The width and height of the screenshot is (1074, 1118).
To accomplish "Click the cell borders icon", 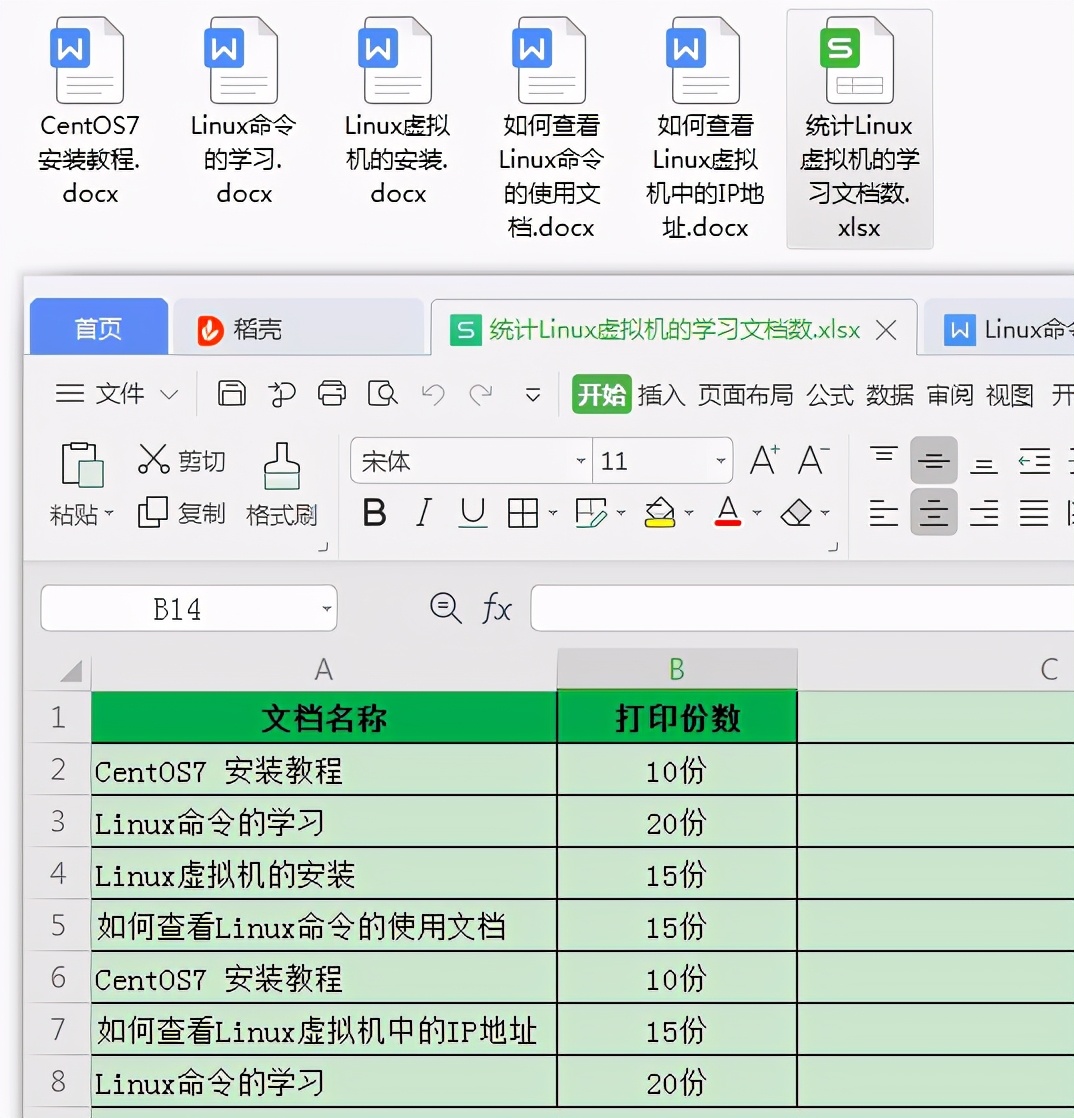I will [x=523, y=513].
